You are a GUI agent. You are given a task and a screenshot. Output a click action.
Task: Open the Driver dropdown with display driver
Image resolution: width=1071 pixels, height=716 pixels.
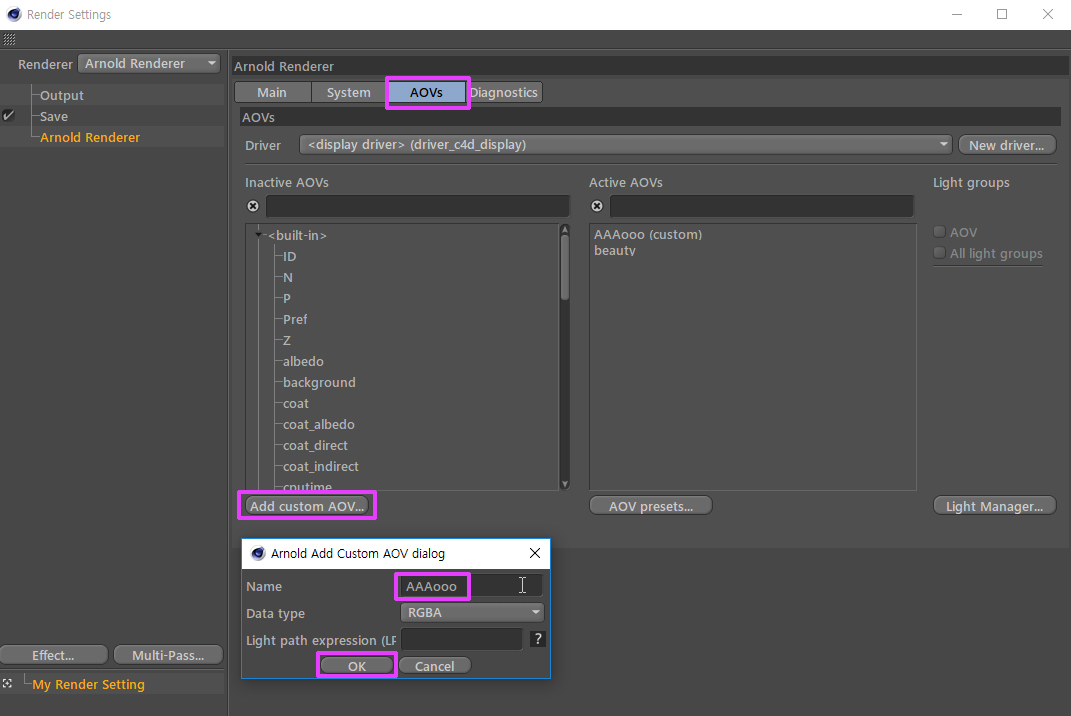point(626,145)
